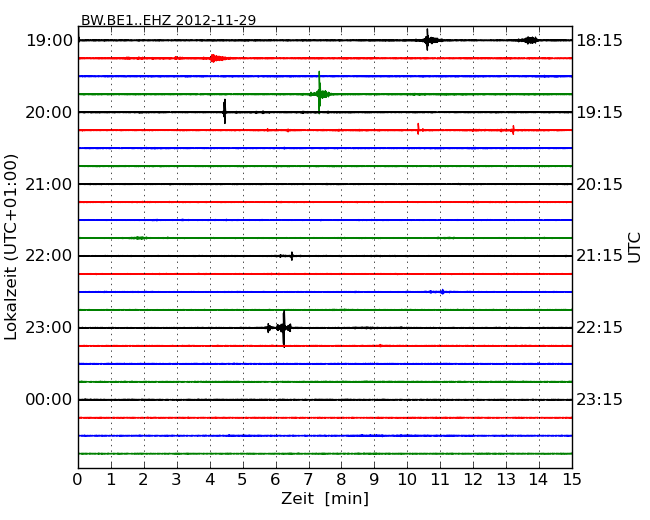Click x-axis tick label 3
The image size is (650, 520).
[x=177, y=479]
